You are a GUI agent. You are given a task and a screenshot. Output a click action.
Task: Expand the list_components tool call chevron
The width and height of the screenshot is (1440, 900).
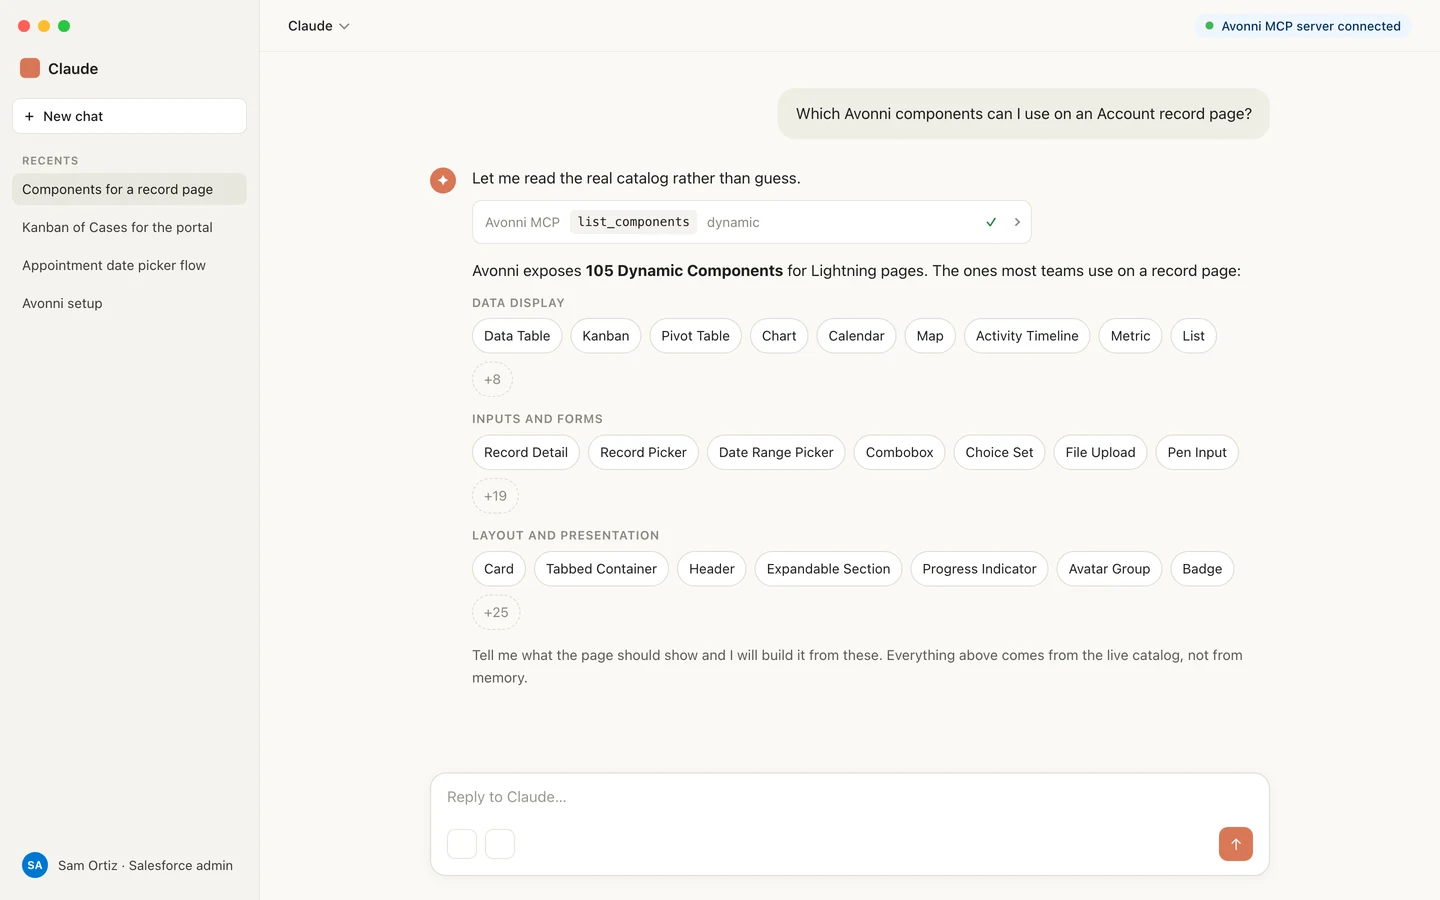pyautogui.click(x=1017, y=222)
